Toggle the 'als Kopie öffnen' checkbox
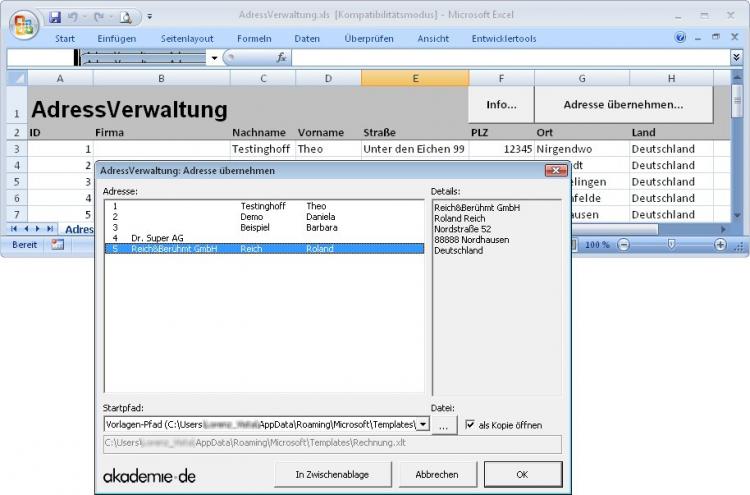The height and width of the screenshot is (495, 750). (x=471, y=425)
